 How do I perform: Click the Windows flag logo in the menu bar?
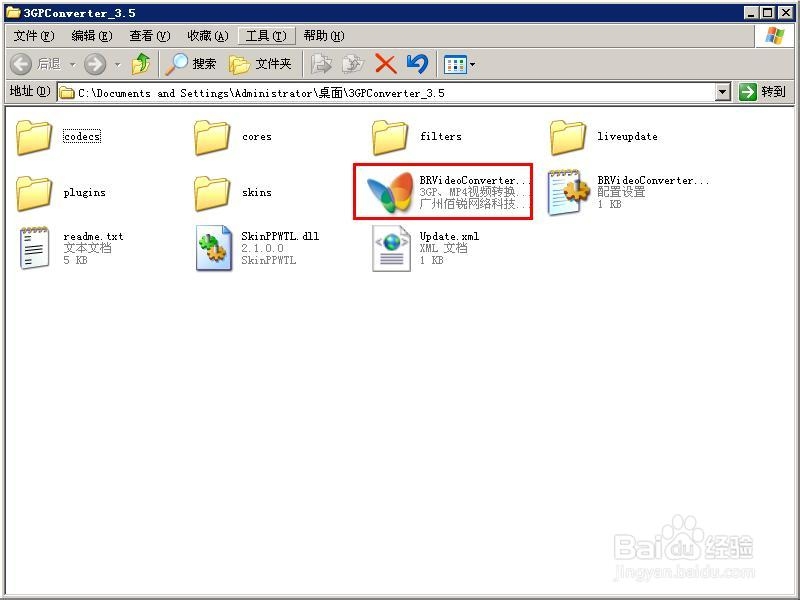774,36
